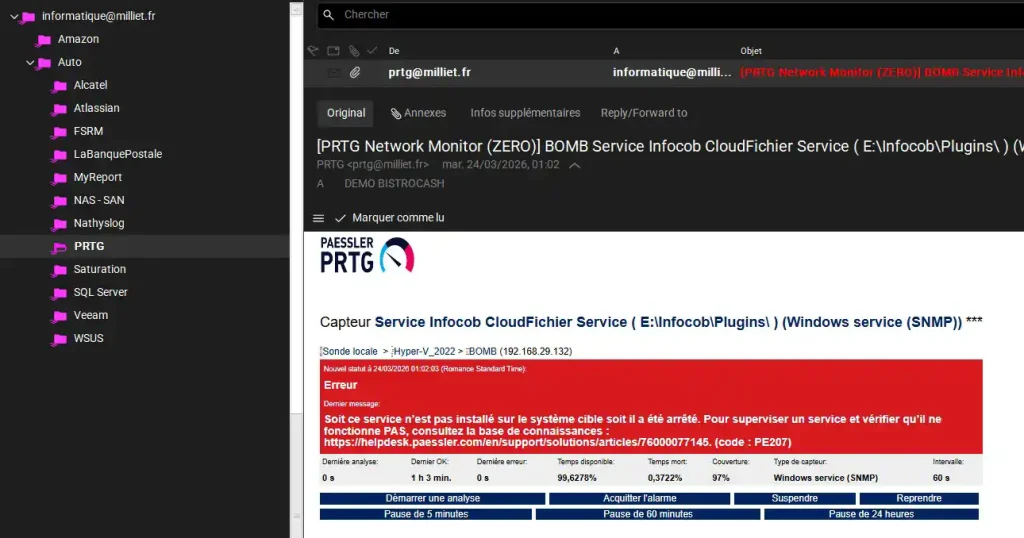Sort messages by the Objet column
The image size is (1024, 538).
click(751, 51)
